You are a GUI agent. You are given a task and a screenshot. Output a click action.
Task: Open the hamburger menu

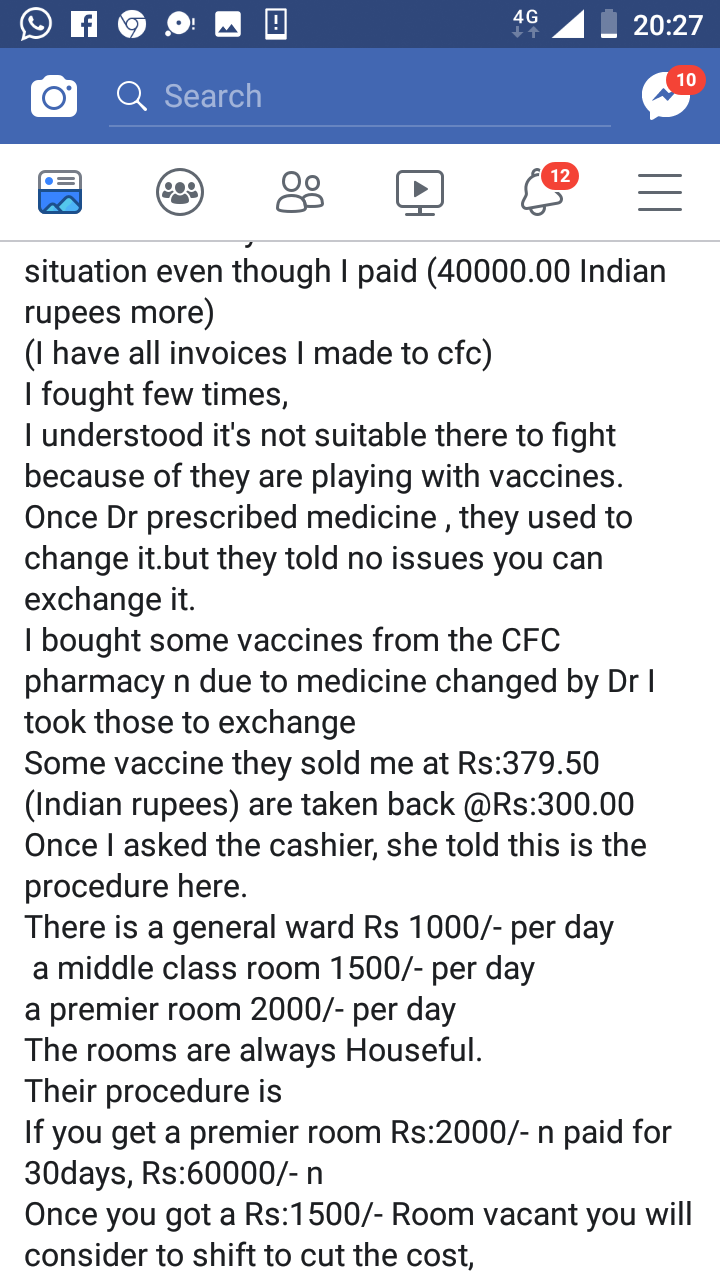point(660,192)
